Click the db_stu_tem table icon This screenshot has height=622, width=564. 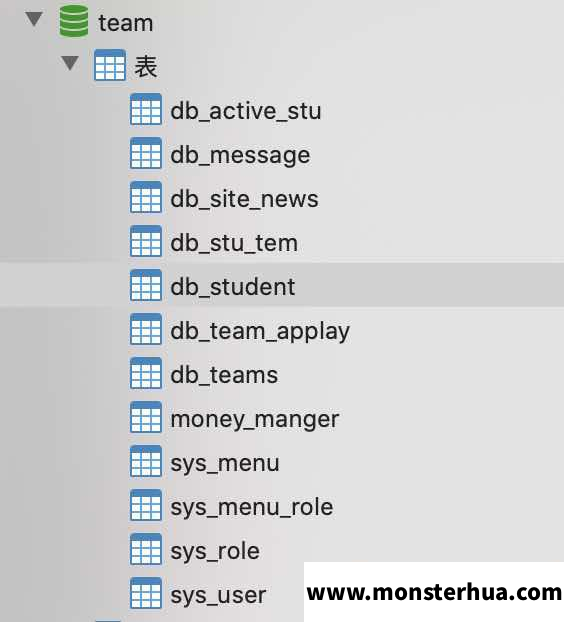coord(146,241)
